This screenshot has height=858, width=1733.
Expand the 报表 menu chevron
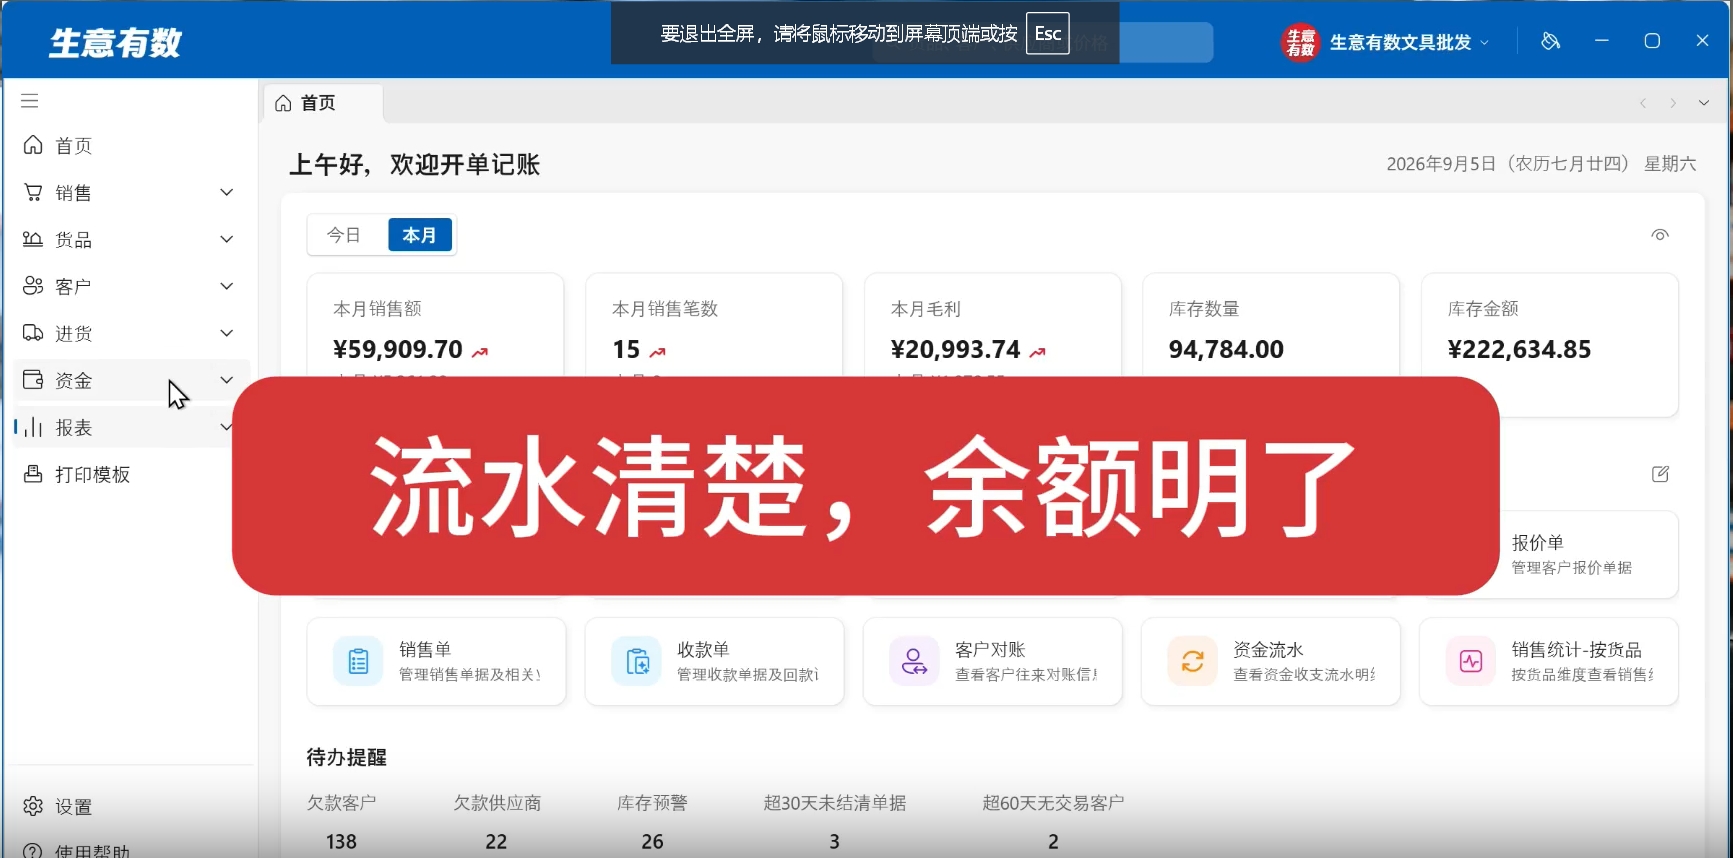click(226, 427)
